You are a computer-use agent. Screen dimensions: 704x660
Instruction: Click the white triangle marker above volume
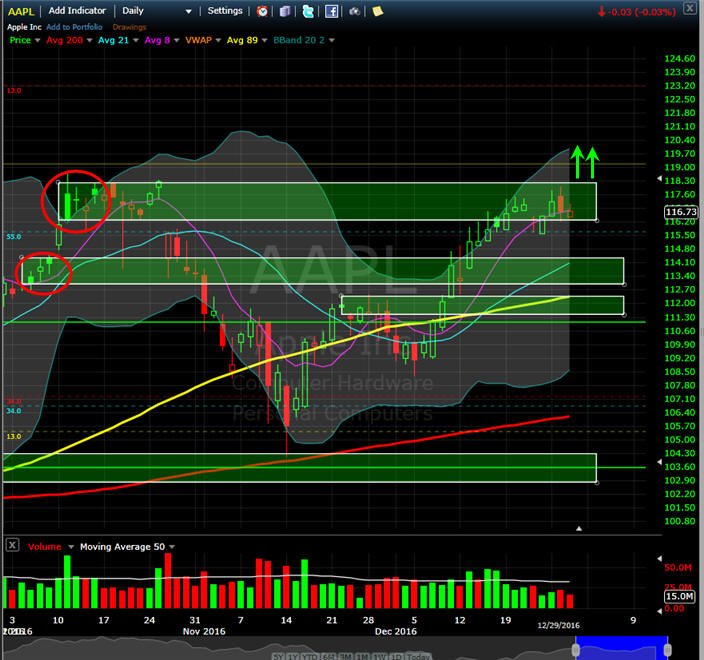pos(579,528)
